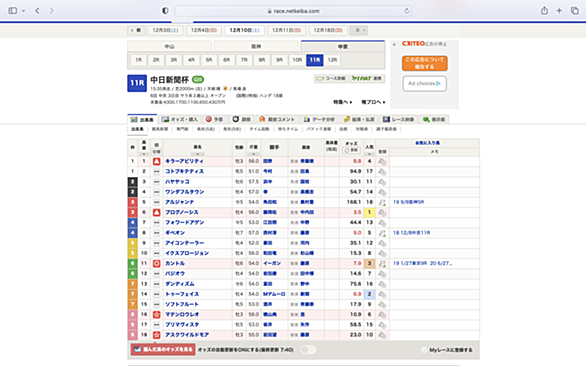Open new tab with plus icon
586x366 pixels.
click(x=559, y=11)
